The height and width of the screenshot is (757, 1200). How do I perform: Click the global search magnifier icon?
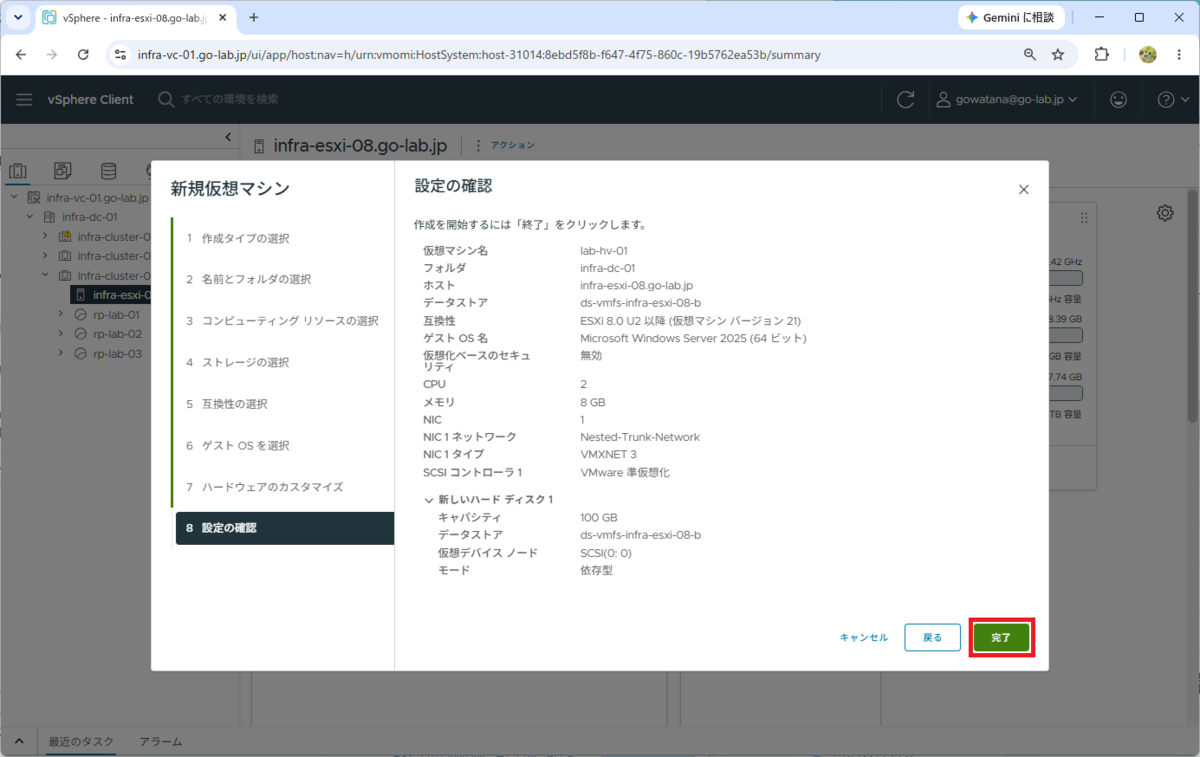(x=166, y=99)
